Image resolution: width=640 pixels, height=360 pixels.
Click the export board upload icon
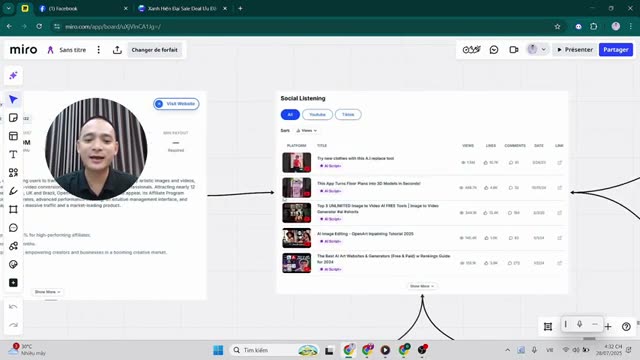click(x=117, y=50)
